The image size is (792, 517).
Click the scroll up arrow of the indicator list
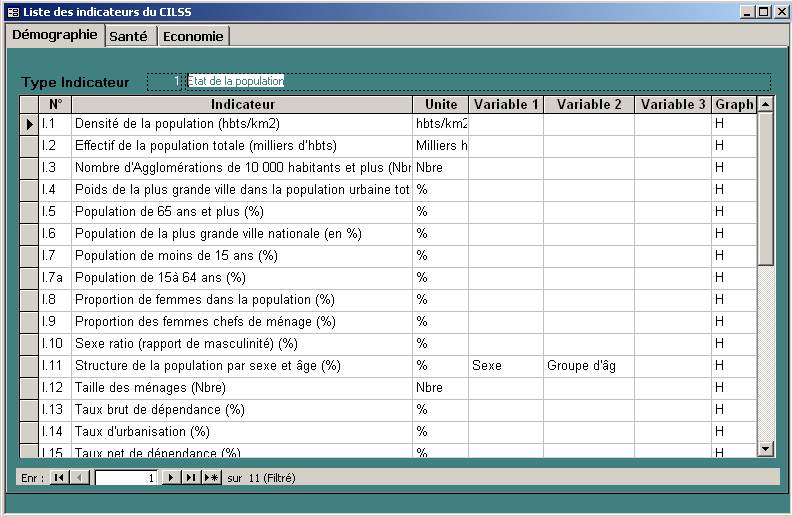(766, 104)
